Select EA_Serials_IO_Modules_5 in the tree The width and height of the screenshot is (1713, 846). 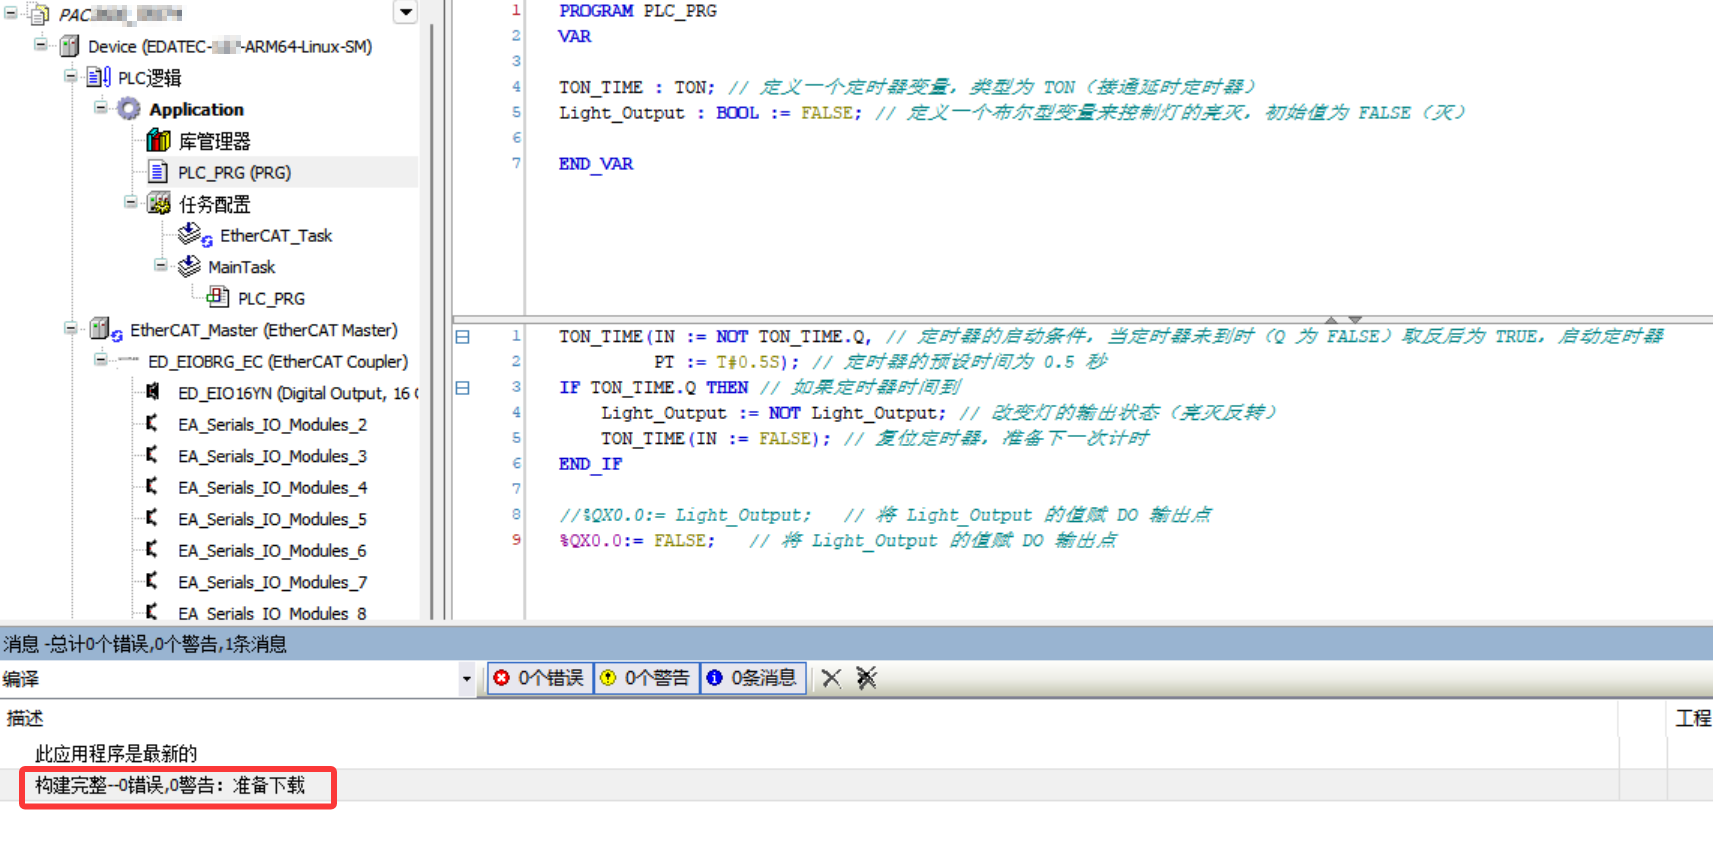click(x=272, y=519)
